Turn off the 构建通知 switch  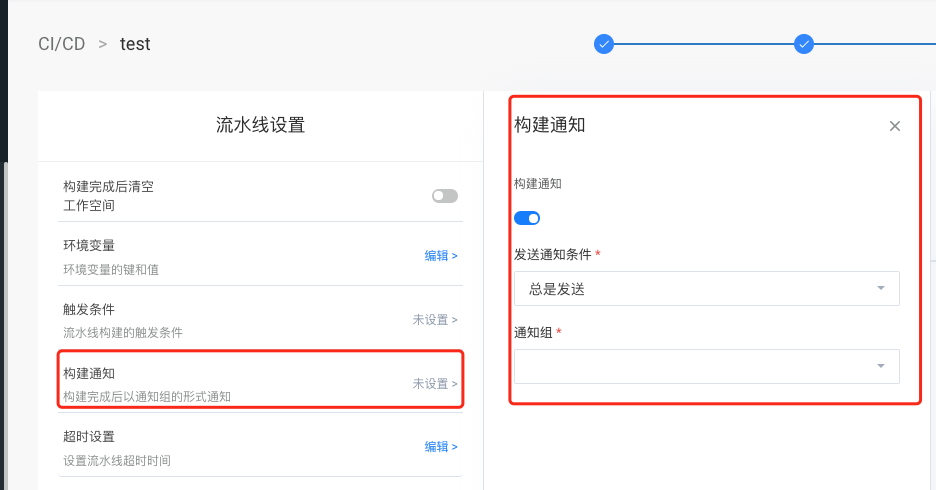pos(527,218)
